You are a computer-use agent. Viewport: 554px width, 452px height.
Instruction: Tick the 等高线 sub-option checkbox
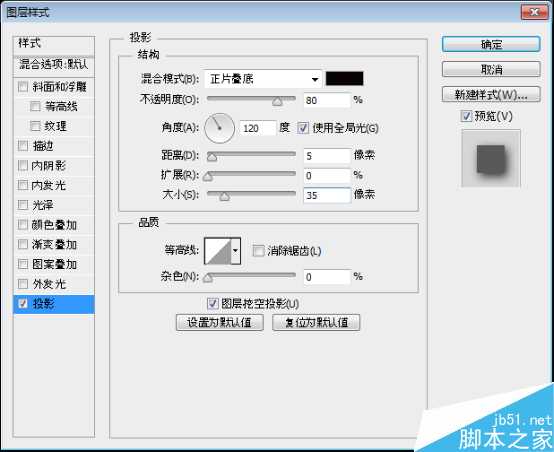(35, 106)
